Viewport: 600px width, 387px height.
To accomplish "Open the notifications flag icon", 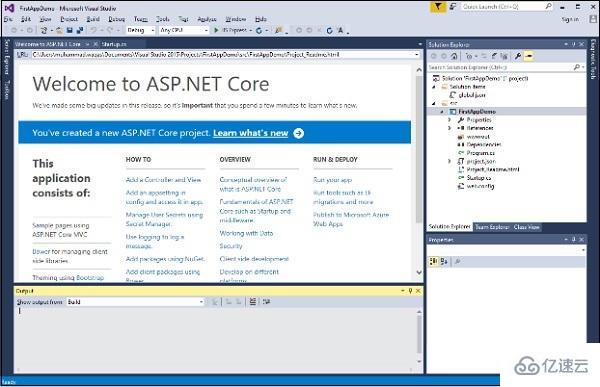I will (438, 7).
